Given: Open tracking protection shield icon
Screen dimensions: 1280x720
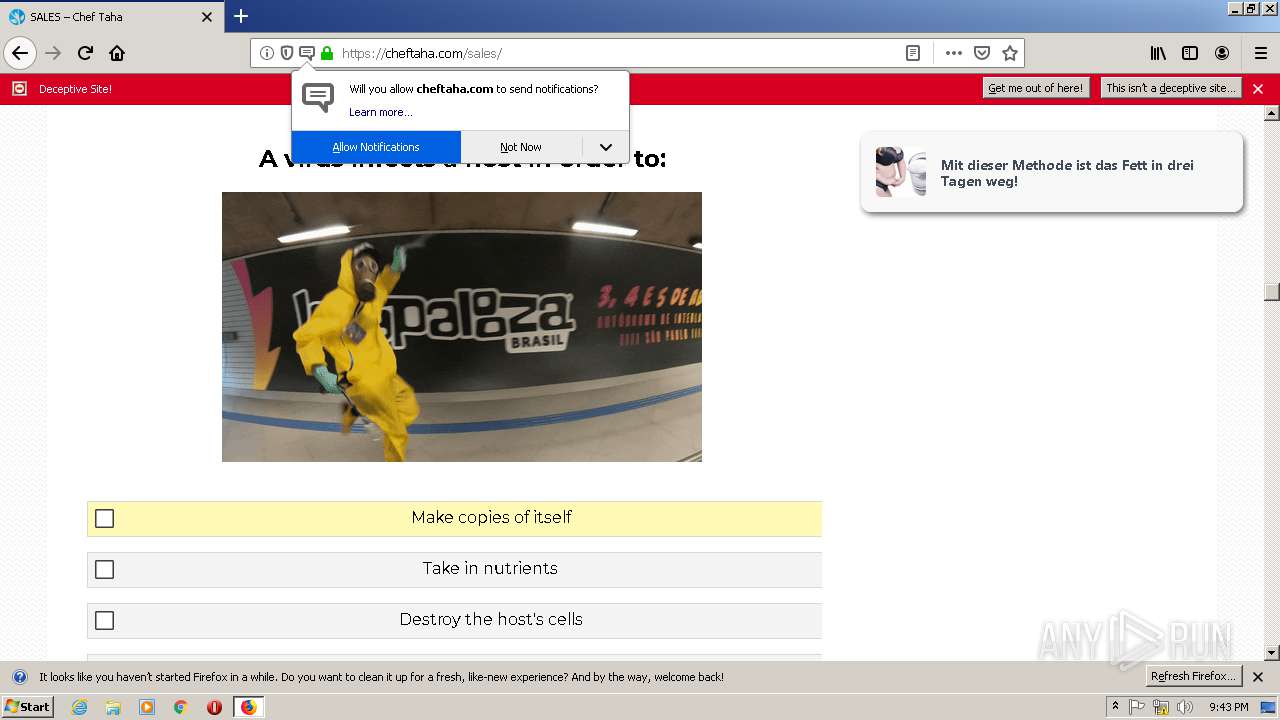Looking at the screenshot, I should 287,53.
